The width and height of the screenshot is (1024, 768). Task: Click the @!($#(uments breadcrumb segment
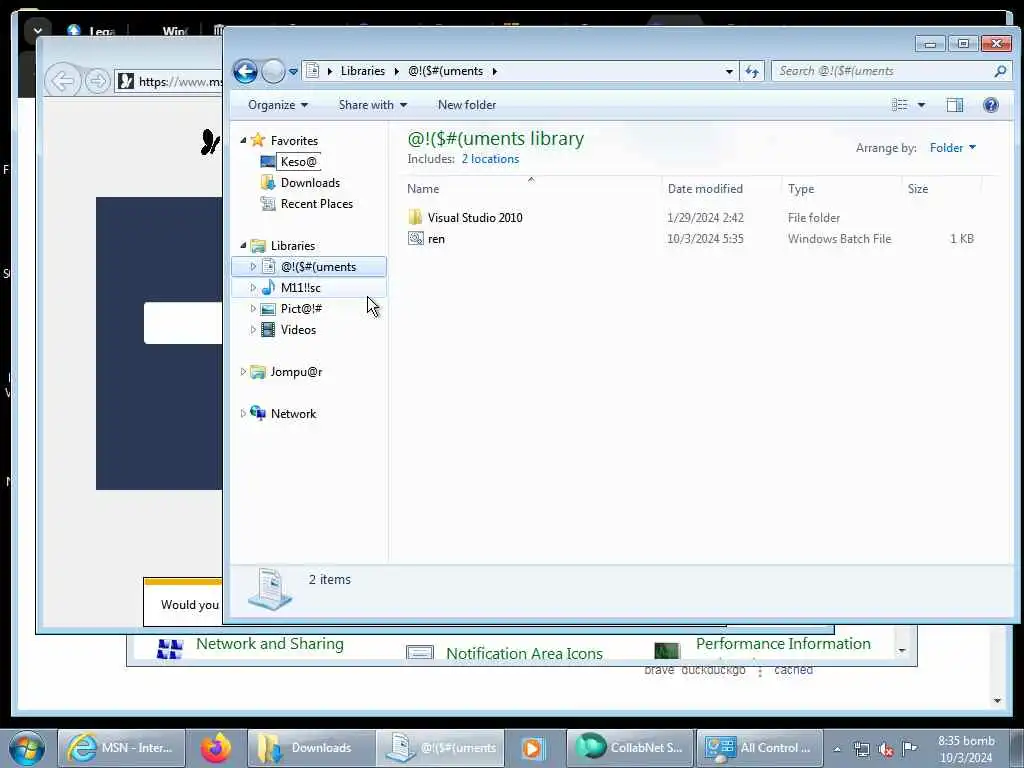[445, 71]
